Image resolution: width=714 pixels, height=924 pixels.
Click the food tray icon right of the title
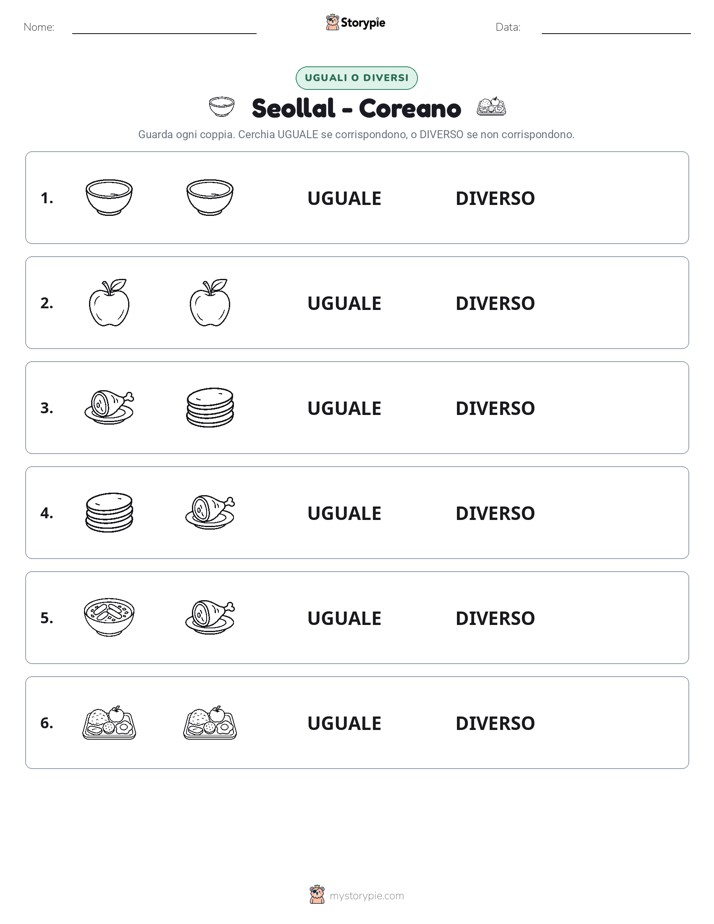pyautogui.click(x=491, y=107)
